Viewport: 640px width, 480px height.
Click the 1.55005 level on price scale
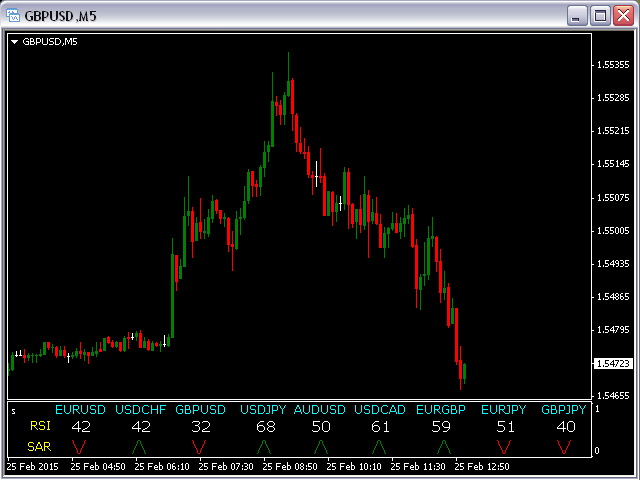pos(611,230)
